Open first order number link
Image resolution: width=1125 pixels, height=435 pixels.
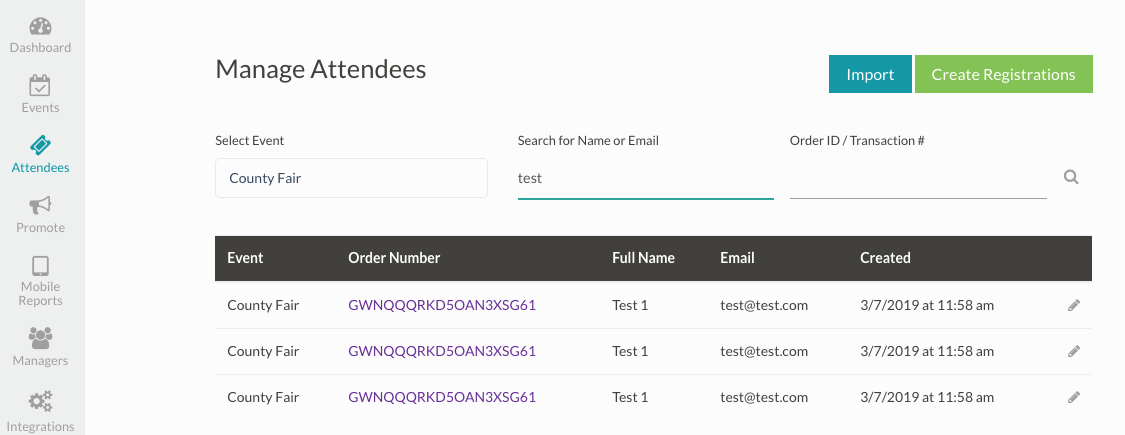[442, 305]
